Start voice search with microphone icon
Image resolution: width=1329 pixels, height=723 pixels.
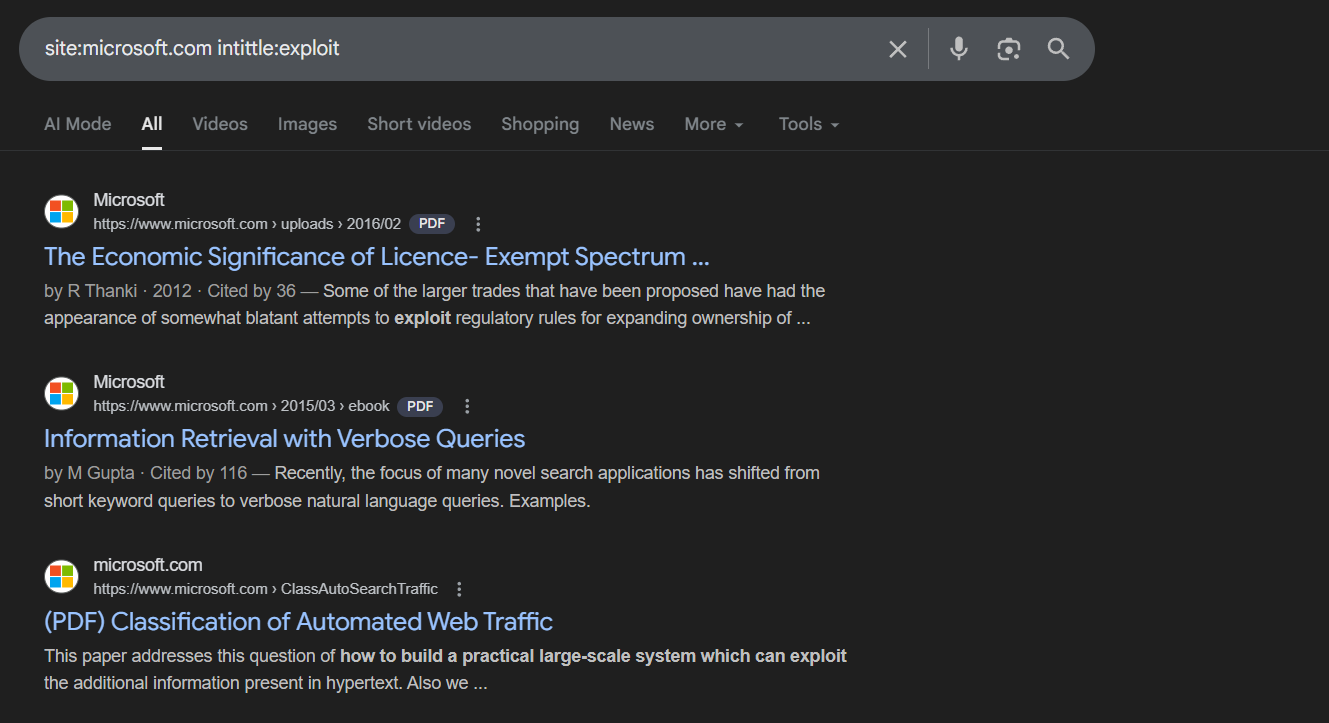click(x=959, y=49)
